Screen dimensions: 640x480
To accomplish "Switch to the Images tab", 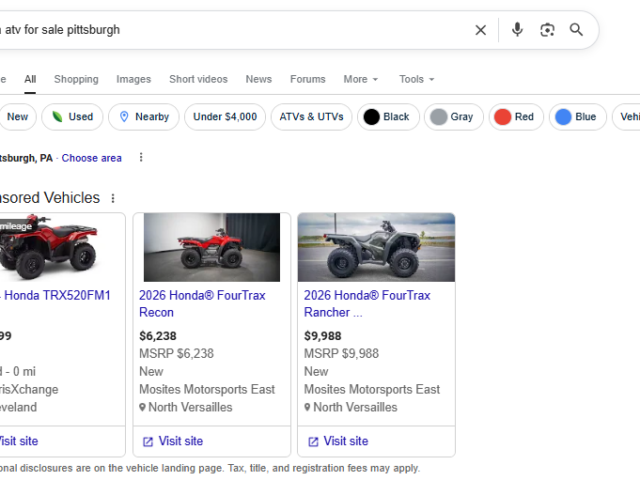I will 133,79.
